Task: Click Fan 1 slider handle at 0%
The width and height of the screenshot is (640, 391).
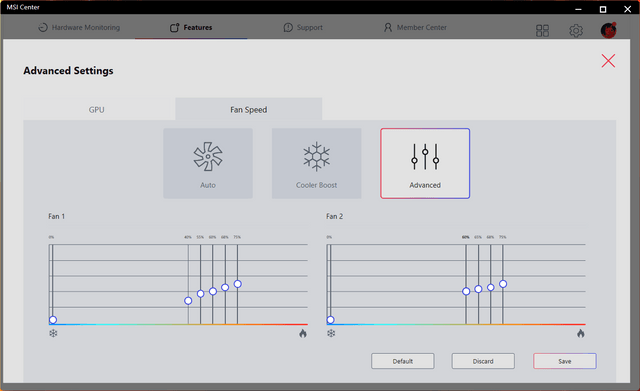Action: point(53,320)
